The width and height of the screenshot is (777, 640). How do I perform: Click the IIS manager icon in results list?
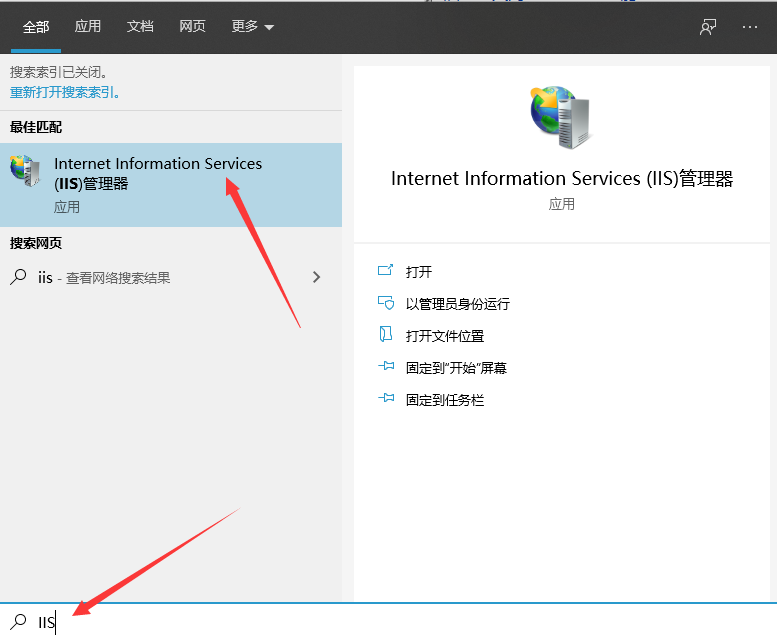click(25, 171)
